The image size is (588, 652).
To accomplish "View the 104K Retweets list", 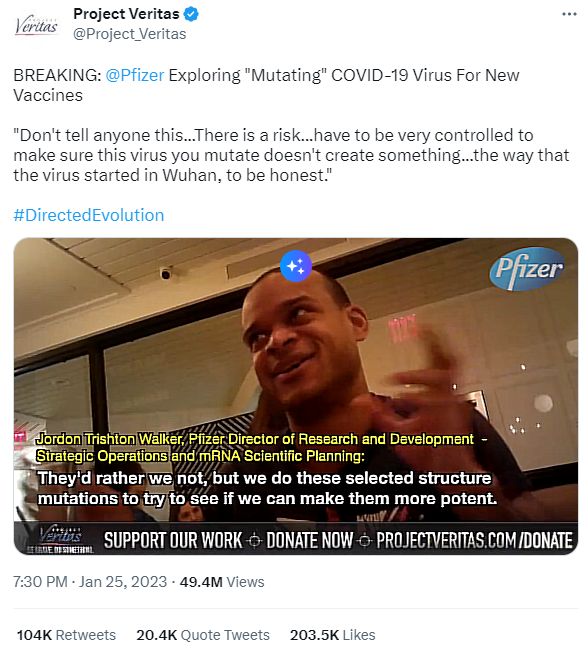I will pyautogui.click(x=66, y=635).
